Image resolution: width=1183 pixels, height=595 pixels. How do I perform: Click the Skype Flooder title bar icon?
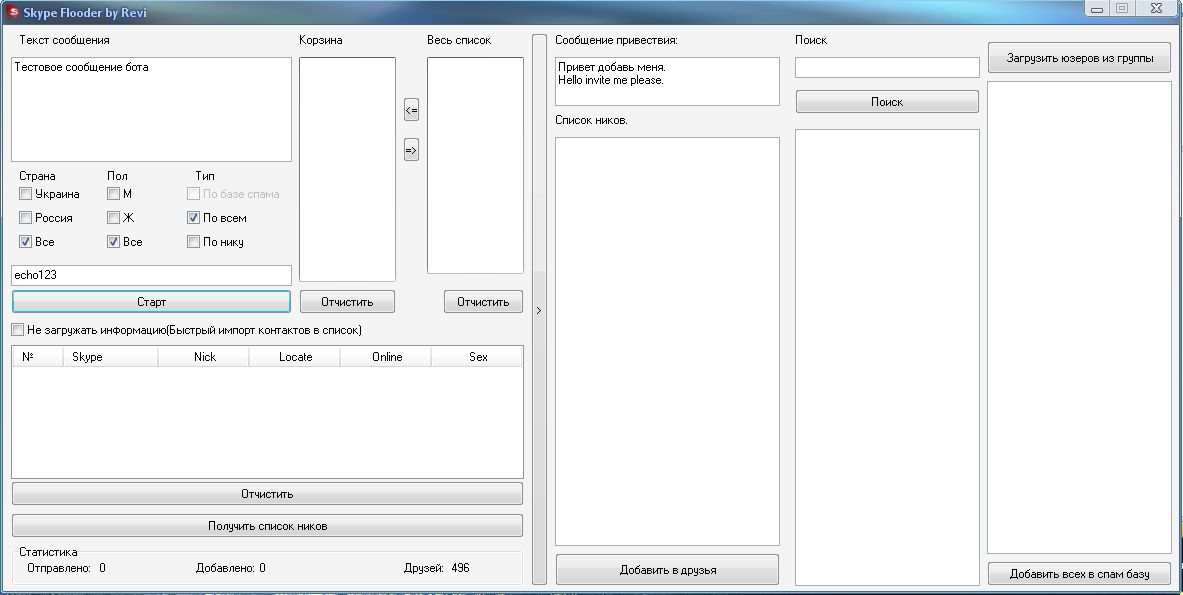point(13,12)
